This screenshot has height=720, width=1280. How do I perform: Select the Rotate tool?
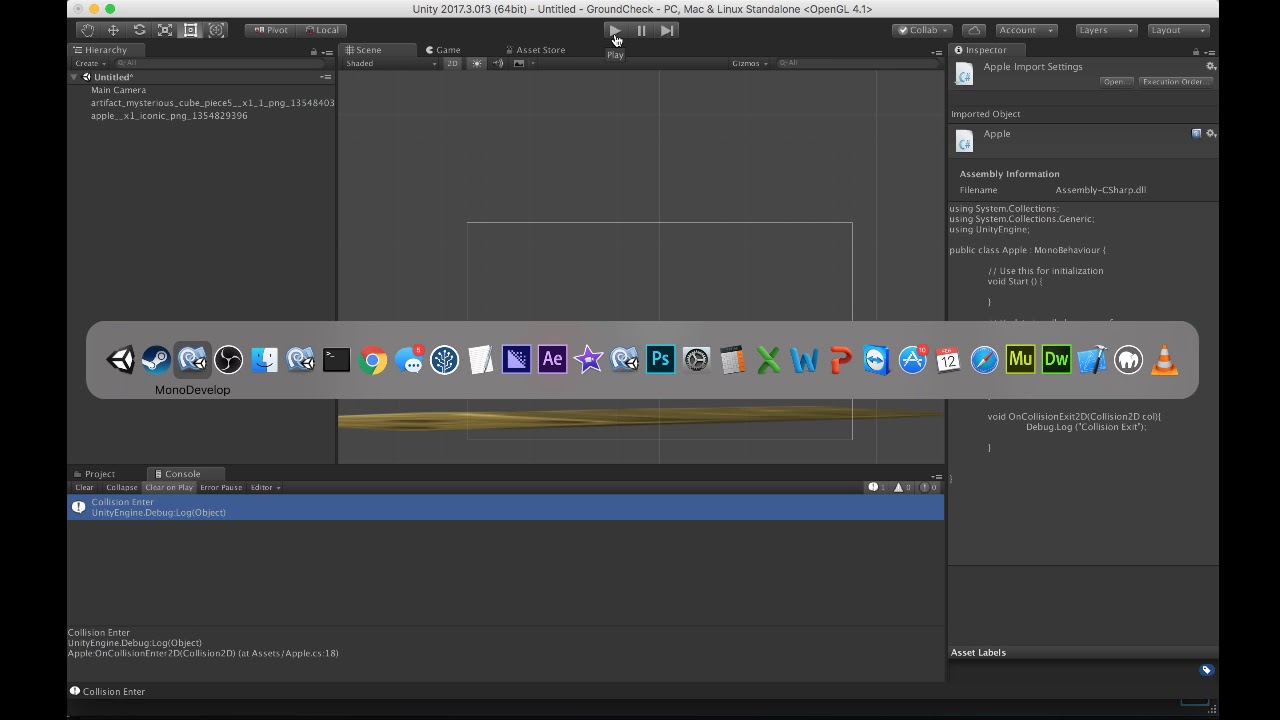pos(139,30)
